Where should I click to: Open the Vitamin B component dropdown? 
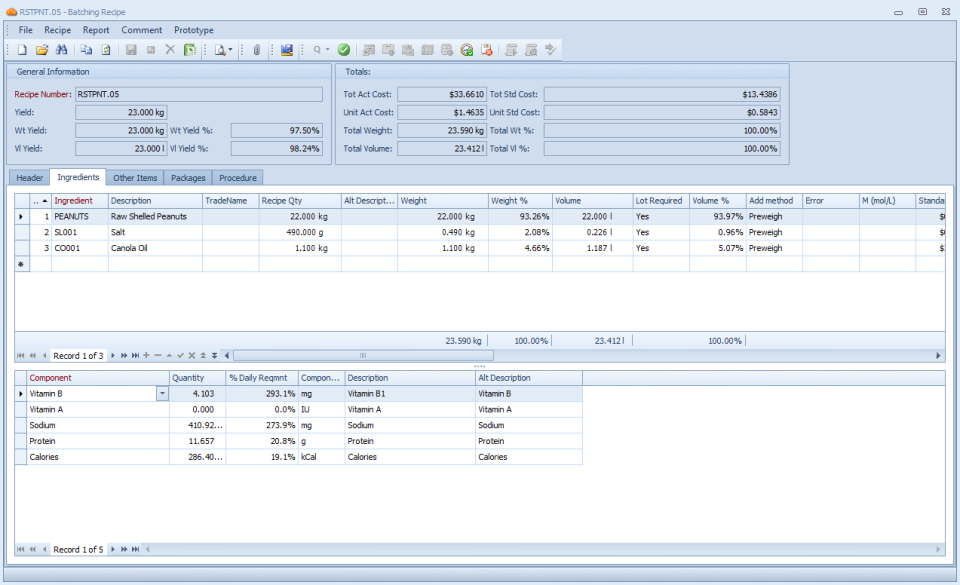click(x=162, y=394)
